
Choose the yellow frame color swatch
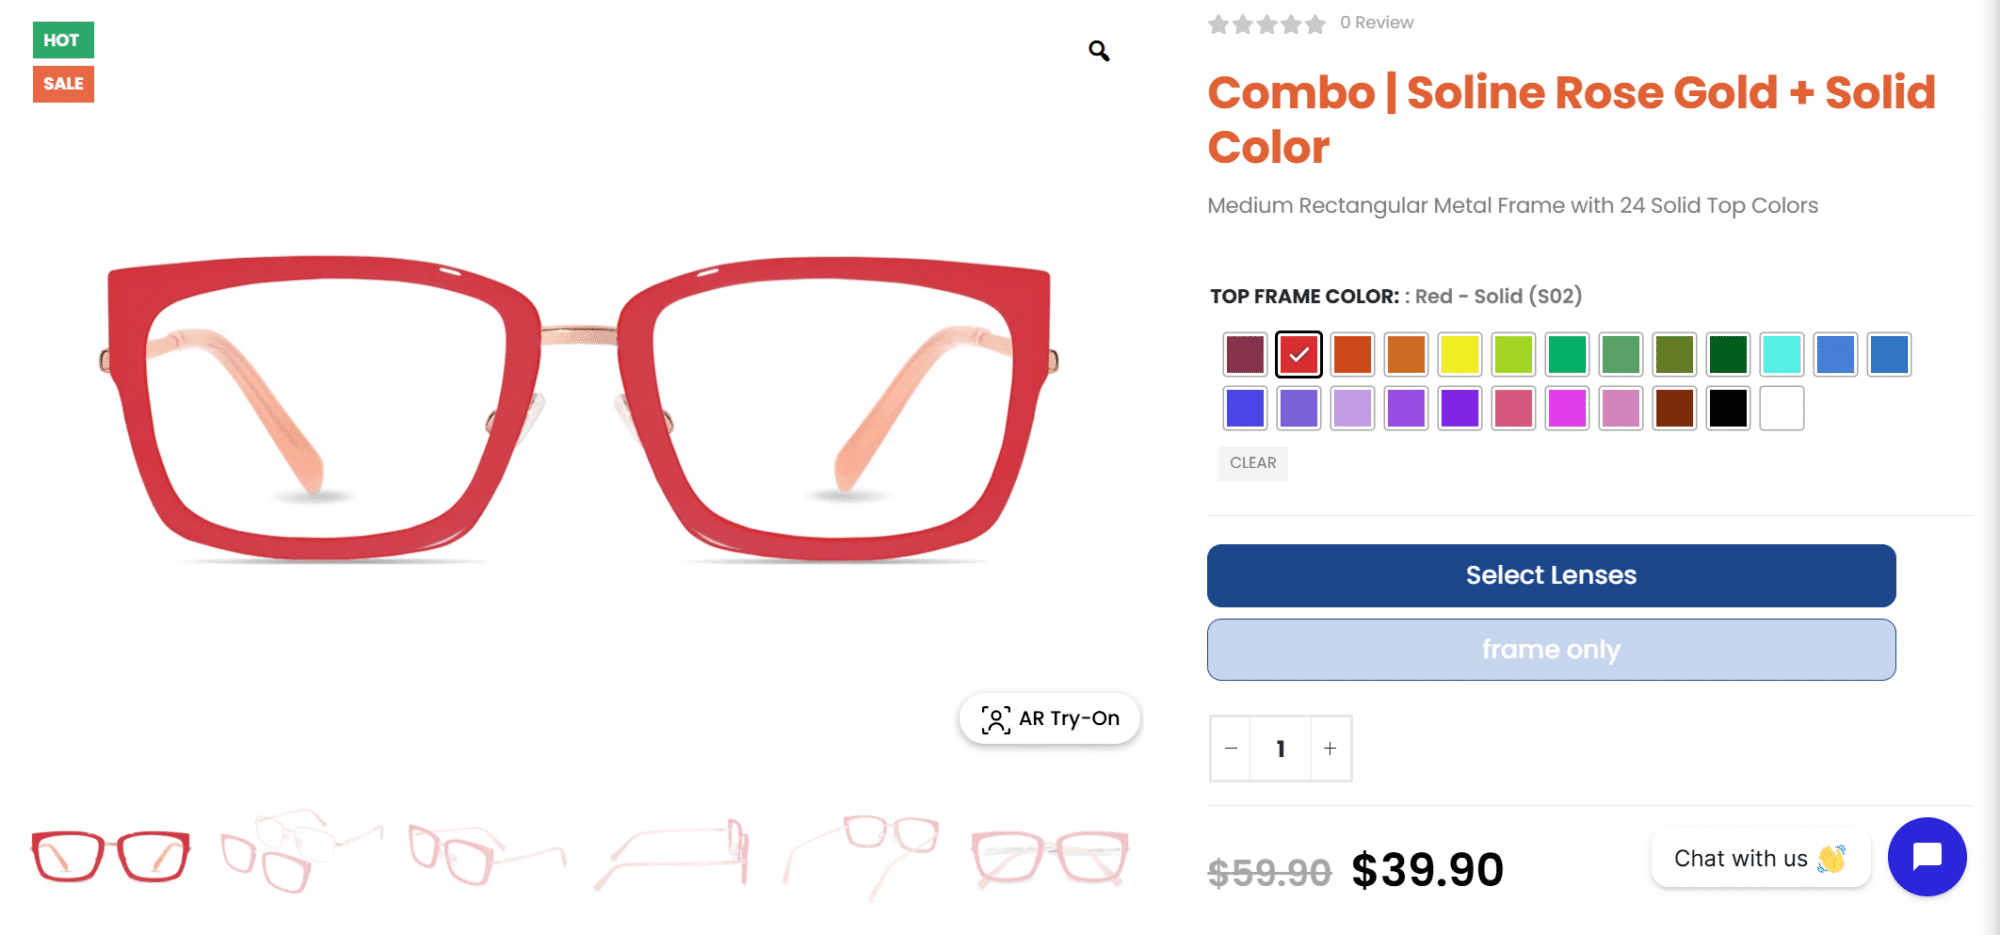point(1460,355)
